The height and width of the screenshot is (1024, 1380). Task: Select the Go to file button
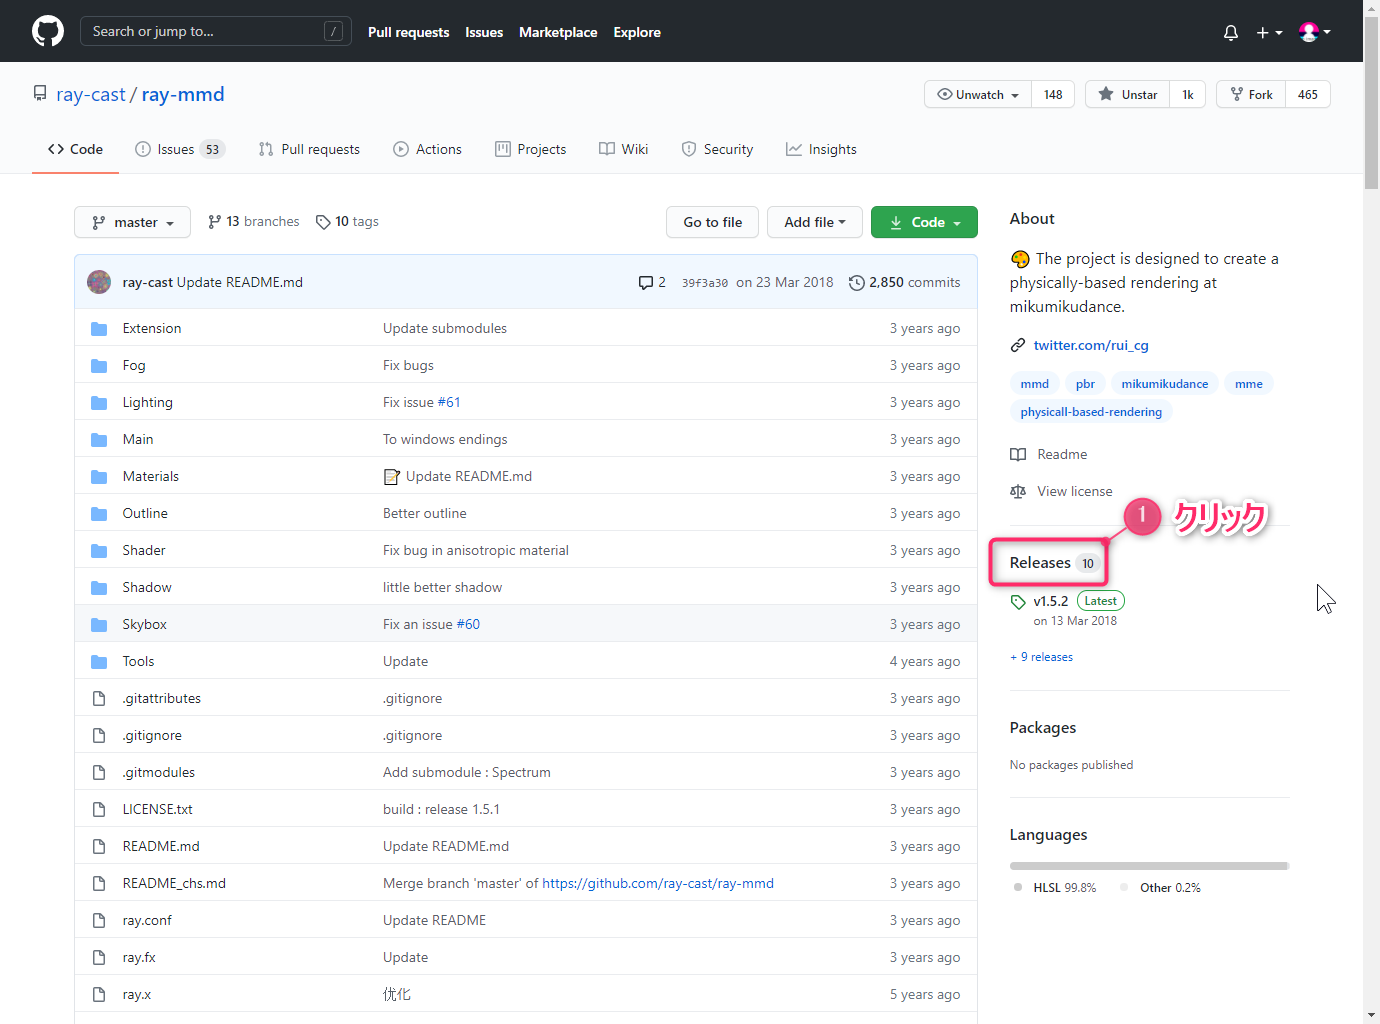click(713, 222)
